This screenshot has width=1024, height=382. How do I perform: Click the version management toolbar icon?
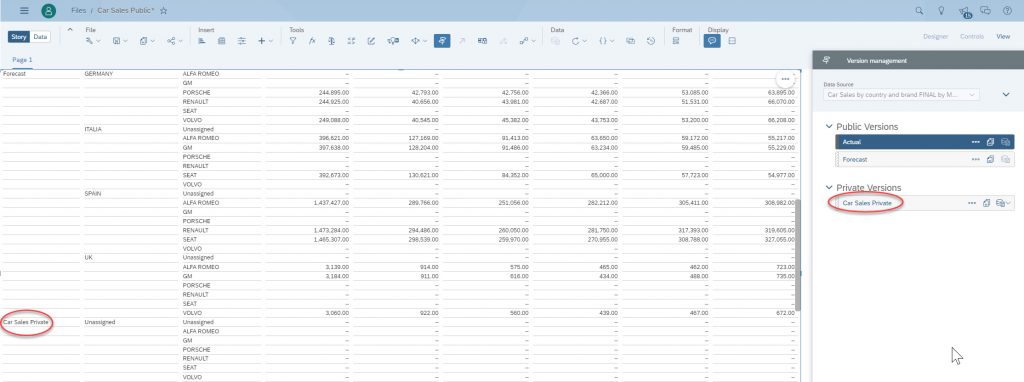pos(442,40)
